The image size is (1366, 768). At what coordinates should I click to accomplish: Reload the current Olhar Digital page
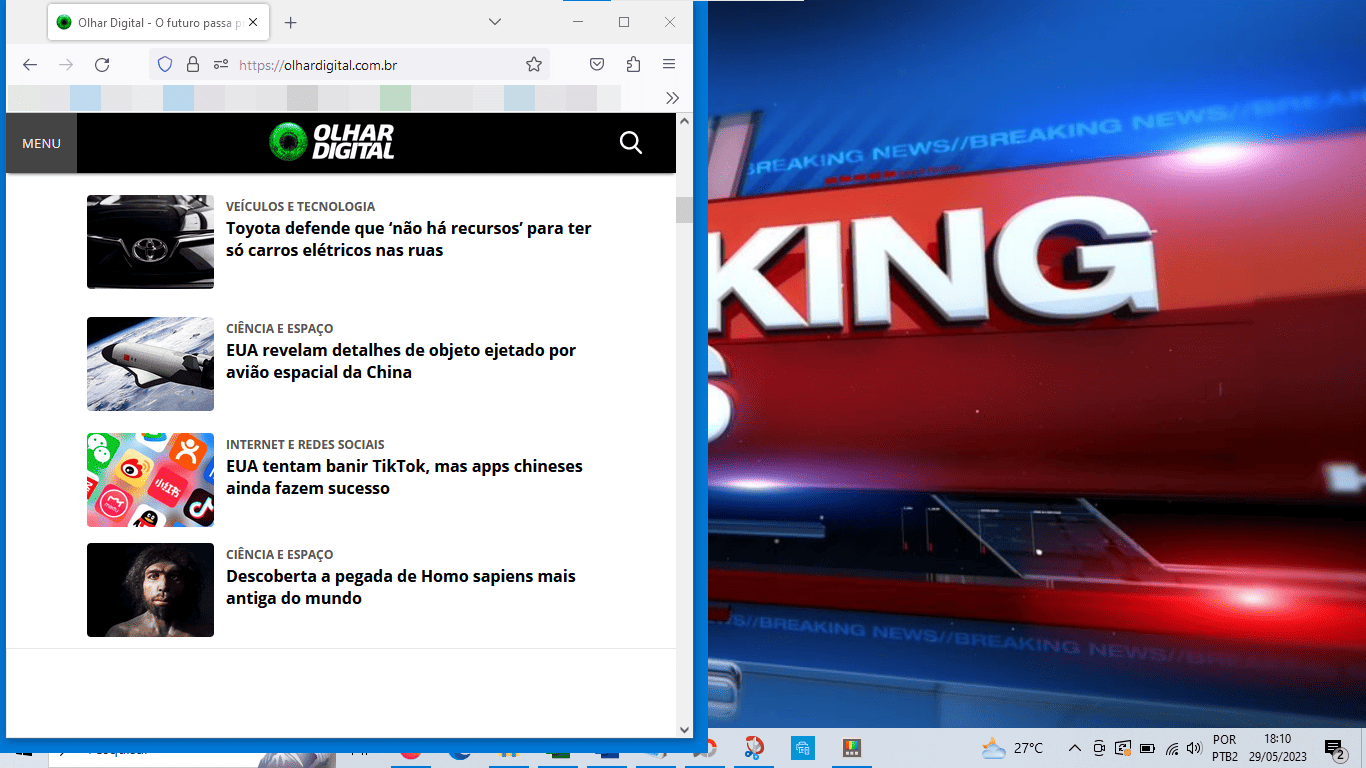tap(102, 65)
